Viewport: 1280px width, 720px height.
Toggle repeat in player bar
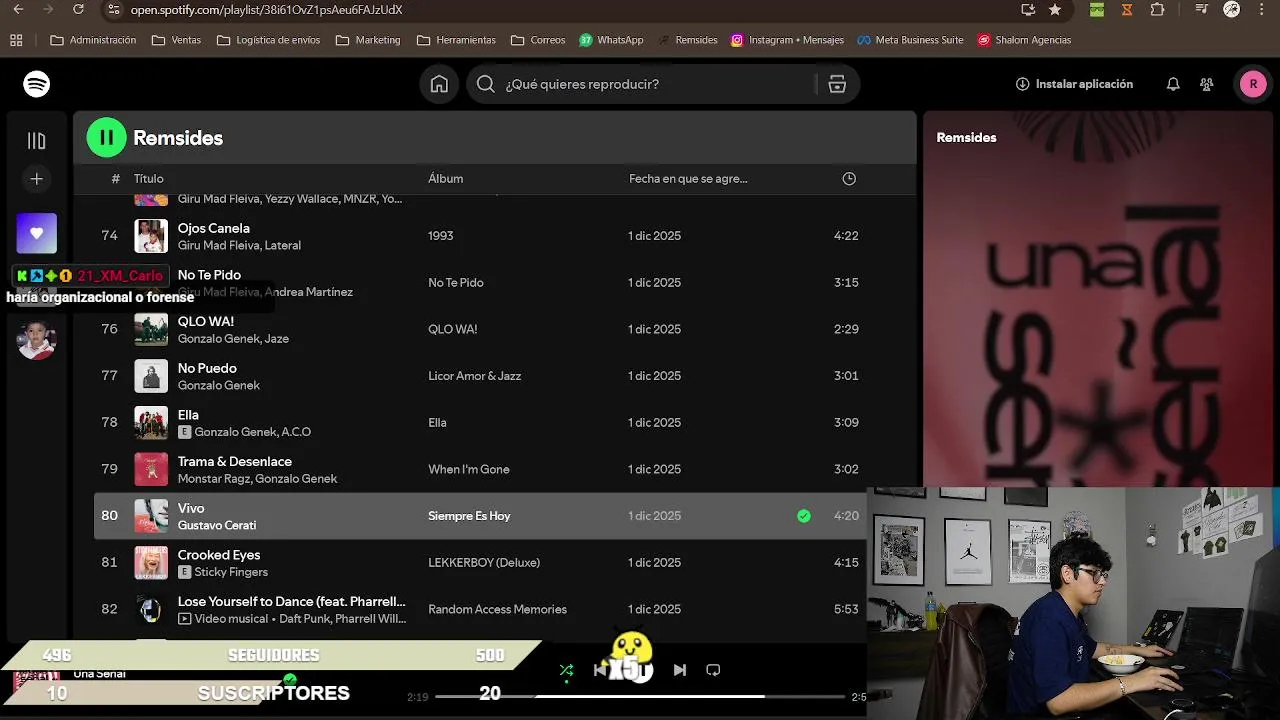pyautogui.click(x=713, y=670)
